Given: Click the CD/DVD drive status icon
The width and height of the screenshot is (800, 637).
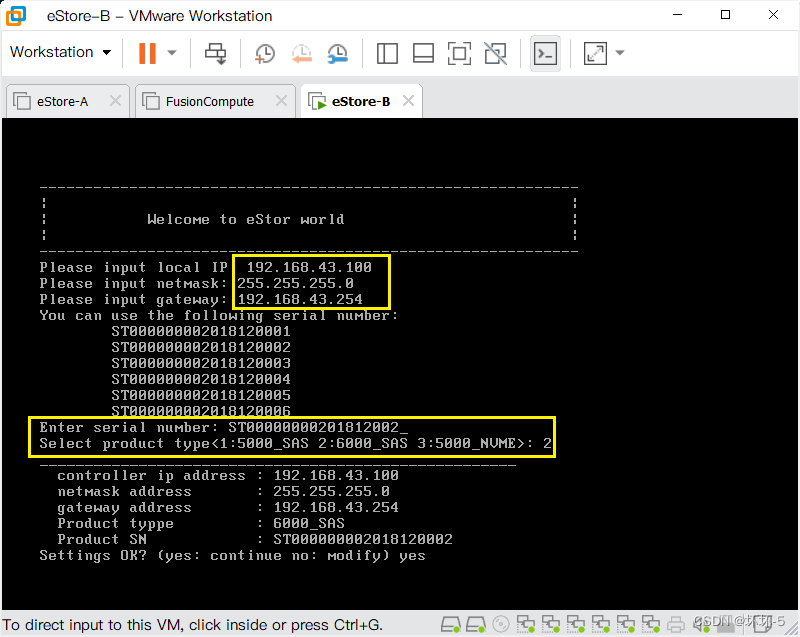Looking at the screenshot, I should (501, 624).
